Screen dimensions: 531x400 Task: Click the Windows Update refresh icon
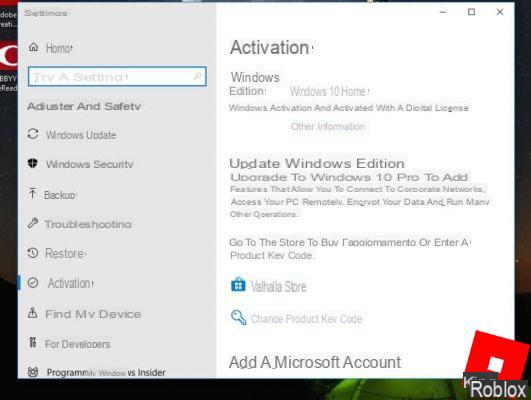33,134
